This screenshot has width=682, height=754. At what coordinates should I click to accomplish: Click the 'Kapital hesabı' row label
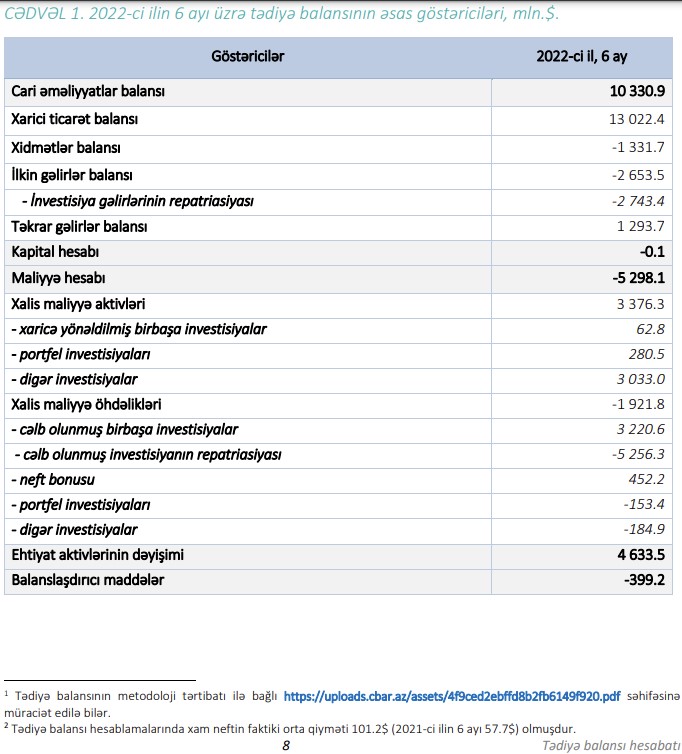[x=55, y=251]
